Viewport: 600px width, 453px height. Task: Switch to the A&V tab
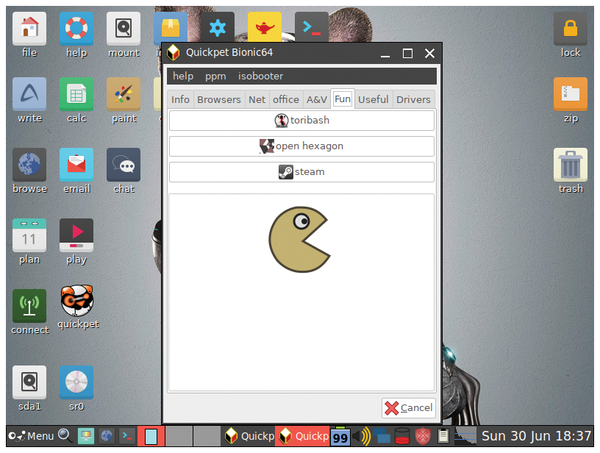[x=317, y=99]
